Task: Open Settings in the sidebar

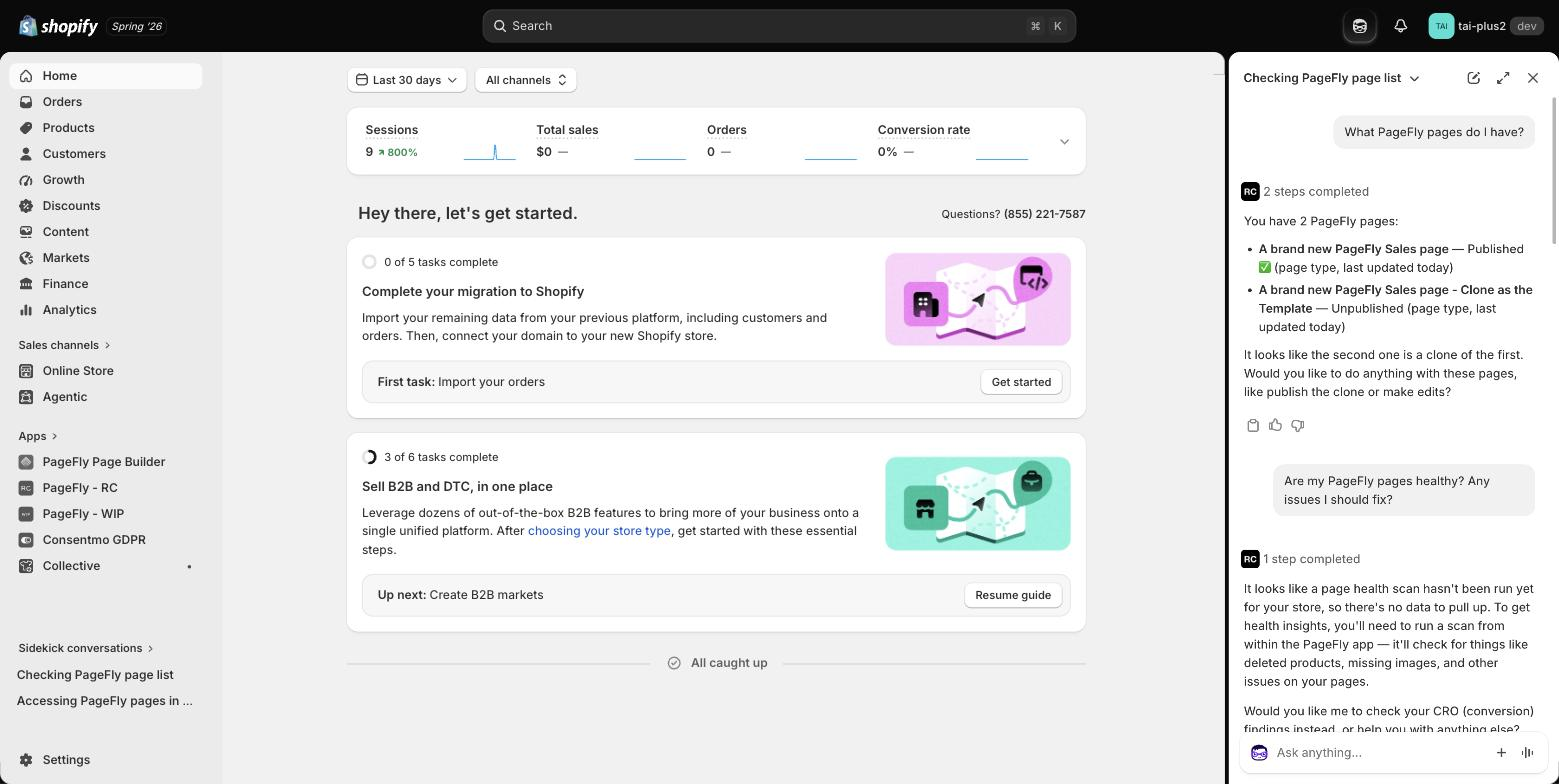Action: [66, 760]
